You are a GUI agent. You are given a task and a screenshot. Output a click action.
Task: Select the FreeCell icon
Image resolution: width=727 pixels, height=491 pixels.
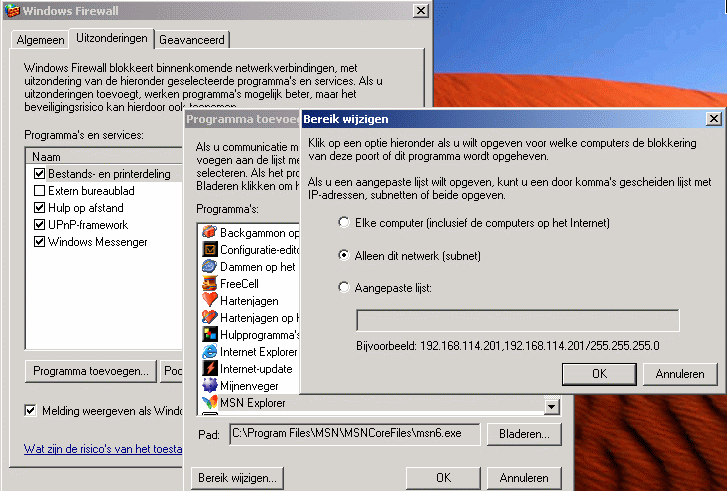[210, 283]
